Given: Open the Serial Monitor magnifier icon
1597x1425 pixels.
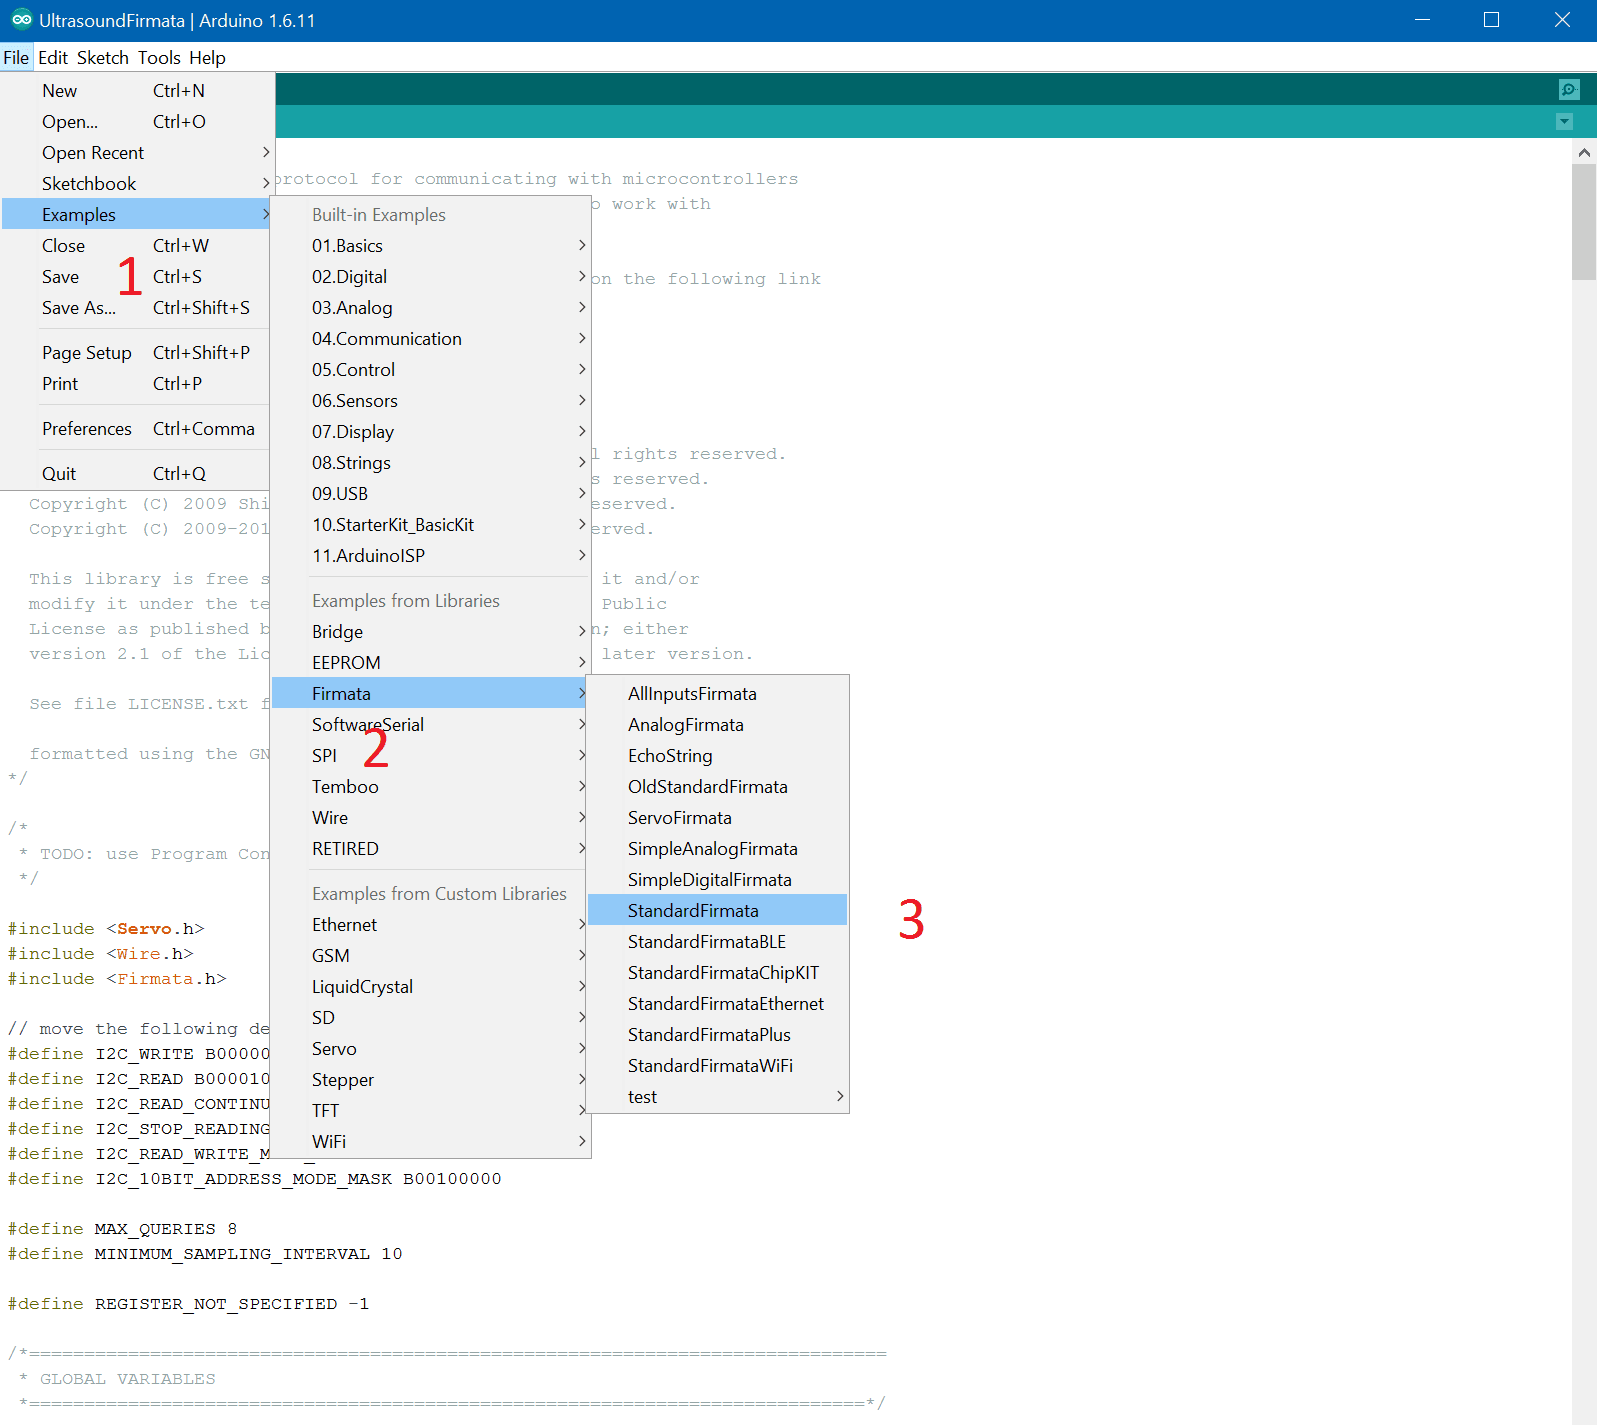Looking at the screenshot, I should 1569,90.
